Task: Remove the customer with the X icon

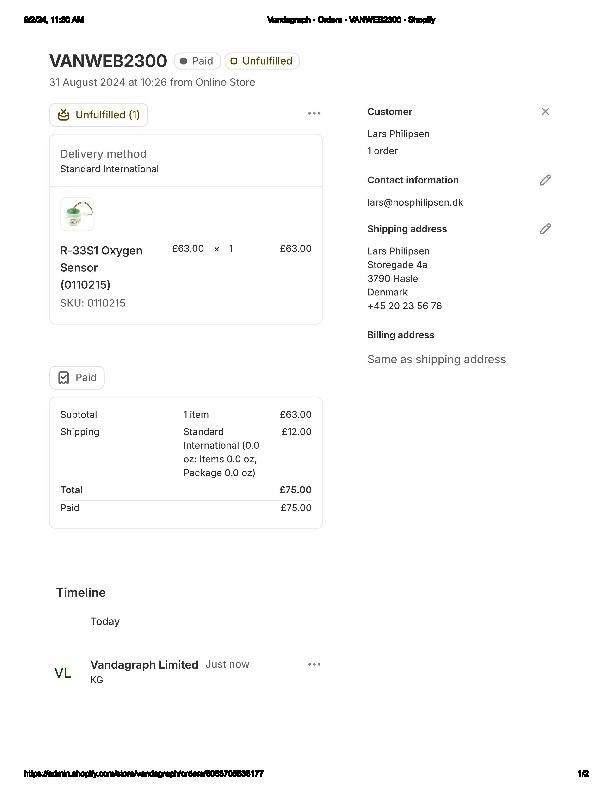Action: 545,112
